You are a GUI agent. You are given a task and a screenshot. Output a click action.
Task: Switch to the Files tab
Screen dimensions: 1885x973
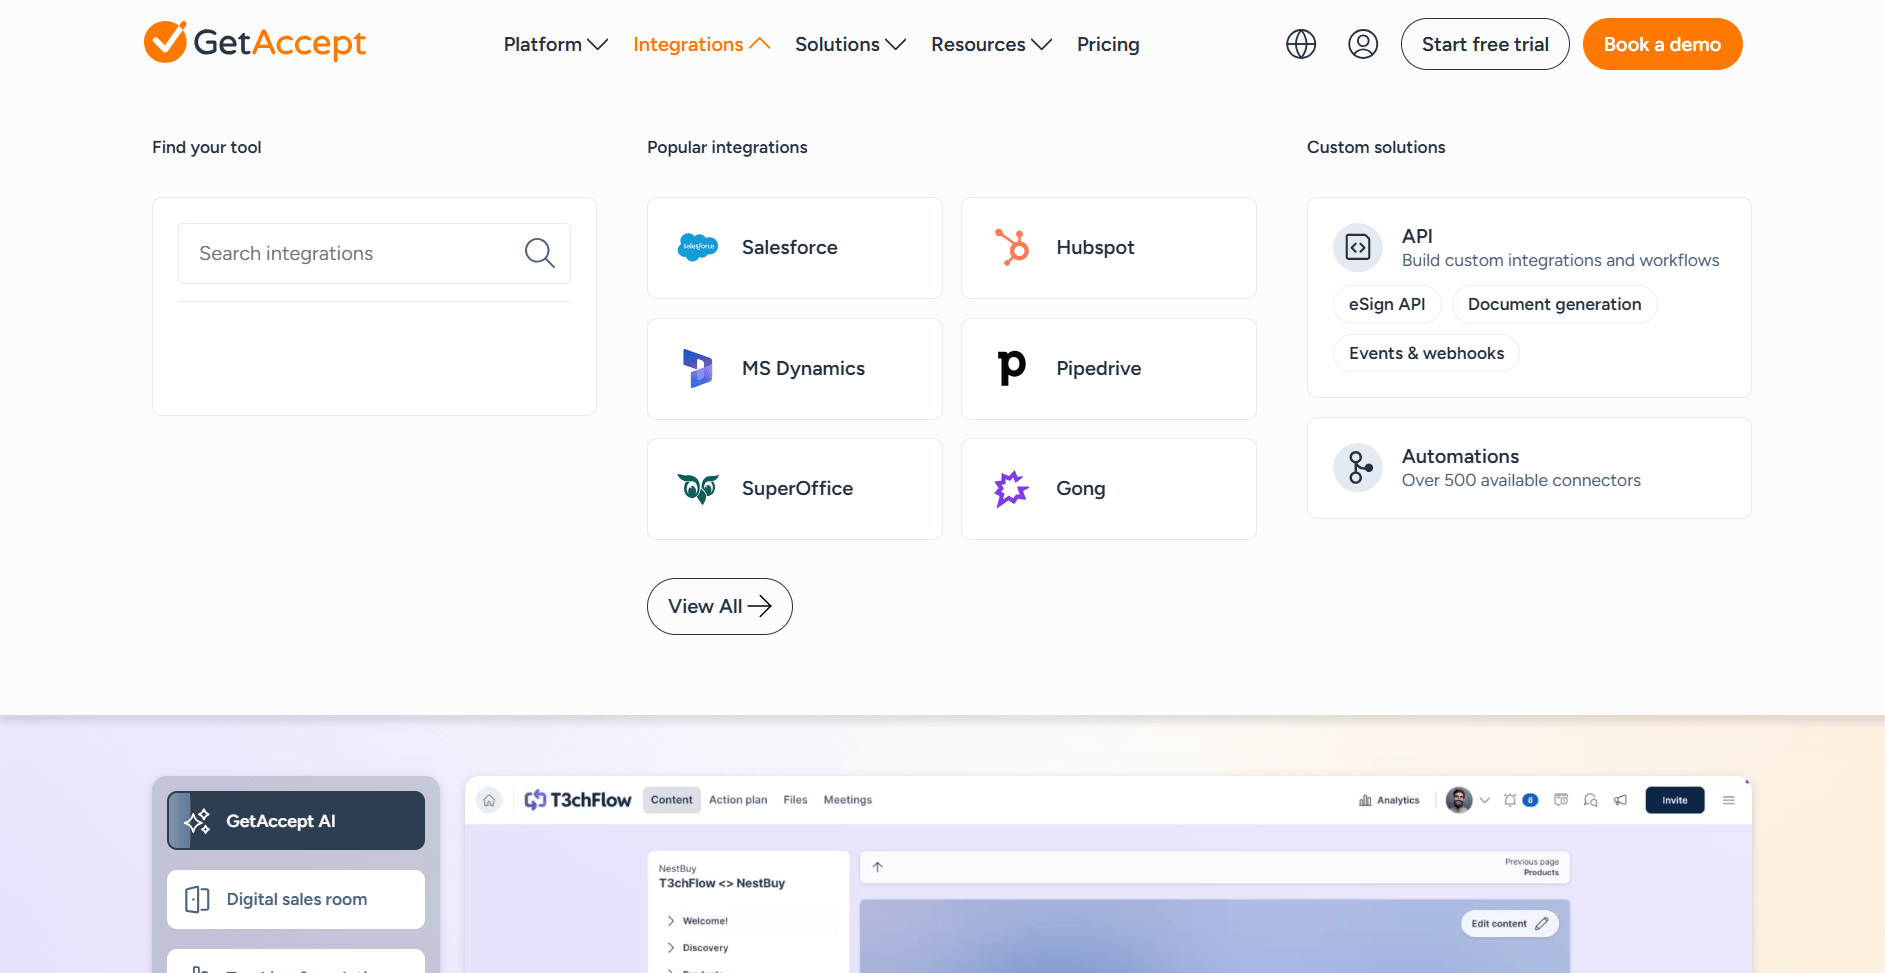coord(795,800)
